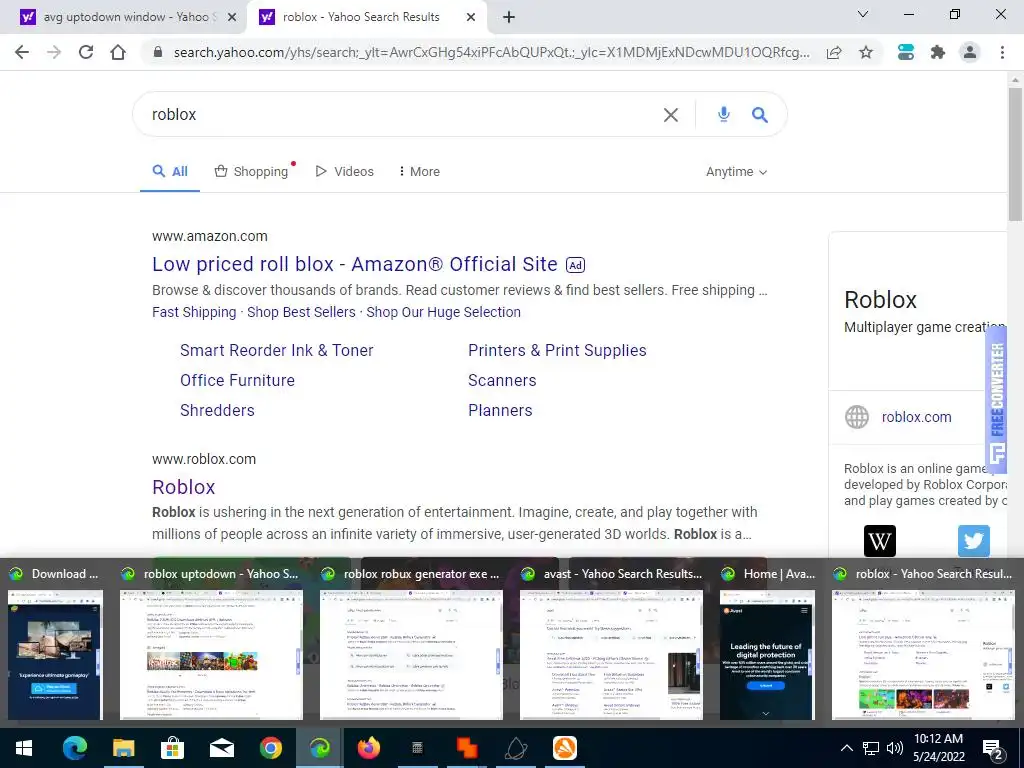Click the globe icon beside roblox.com
Image resolution: width=1024 pixels, height=768 pixels.
(857, 417)
